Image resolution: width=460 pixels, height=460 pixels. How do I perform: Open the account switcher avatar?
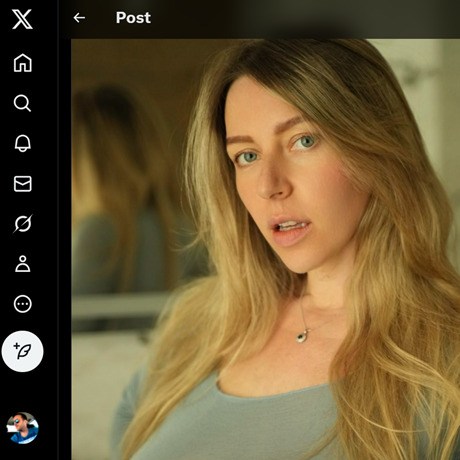(23, 428)
